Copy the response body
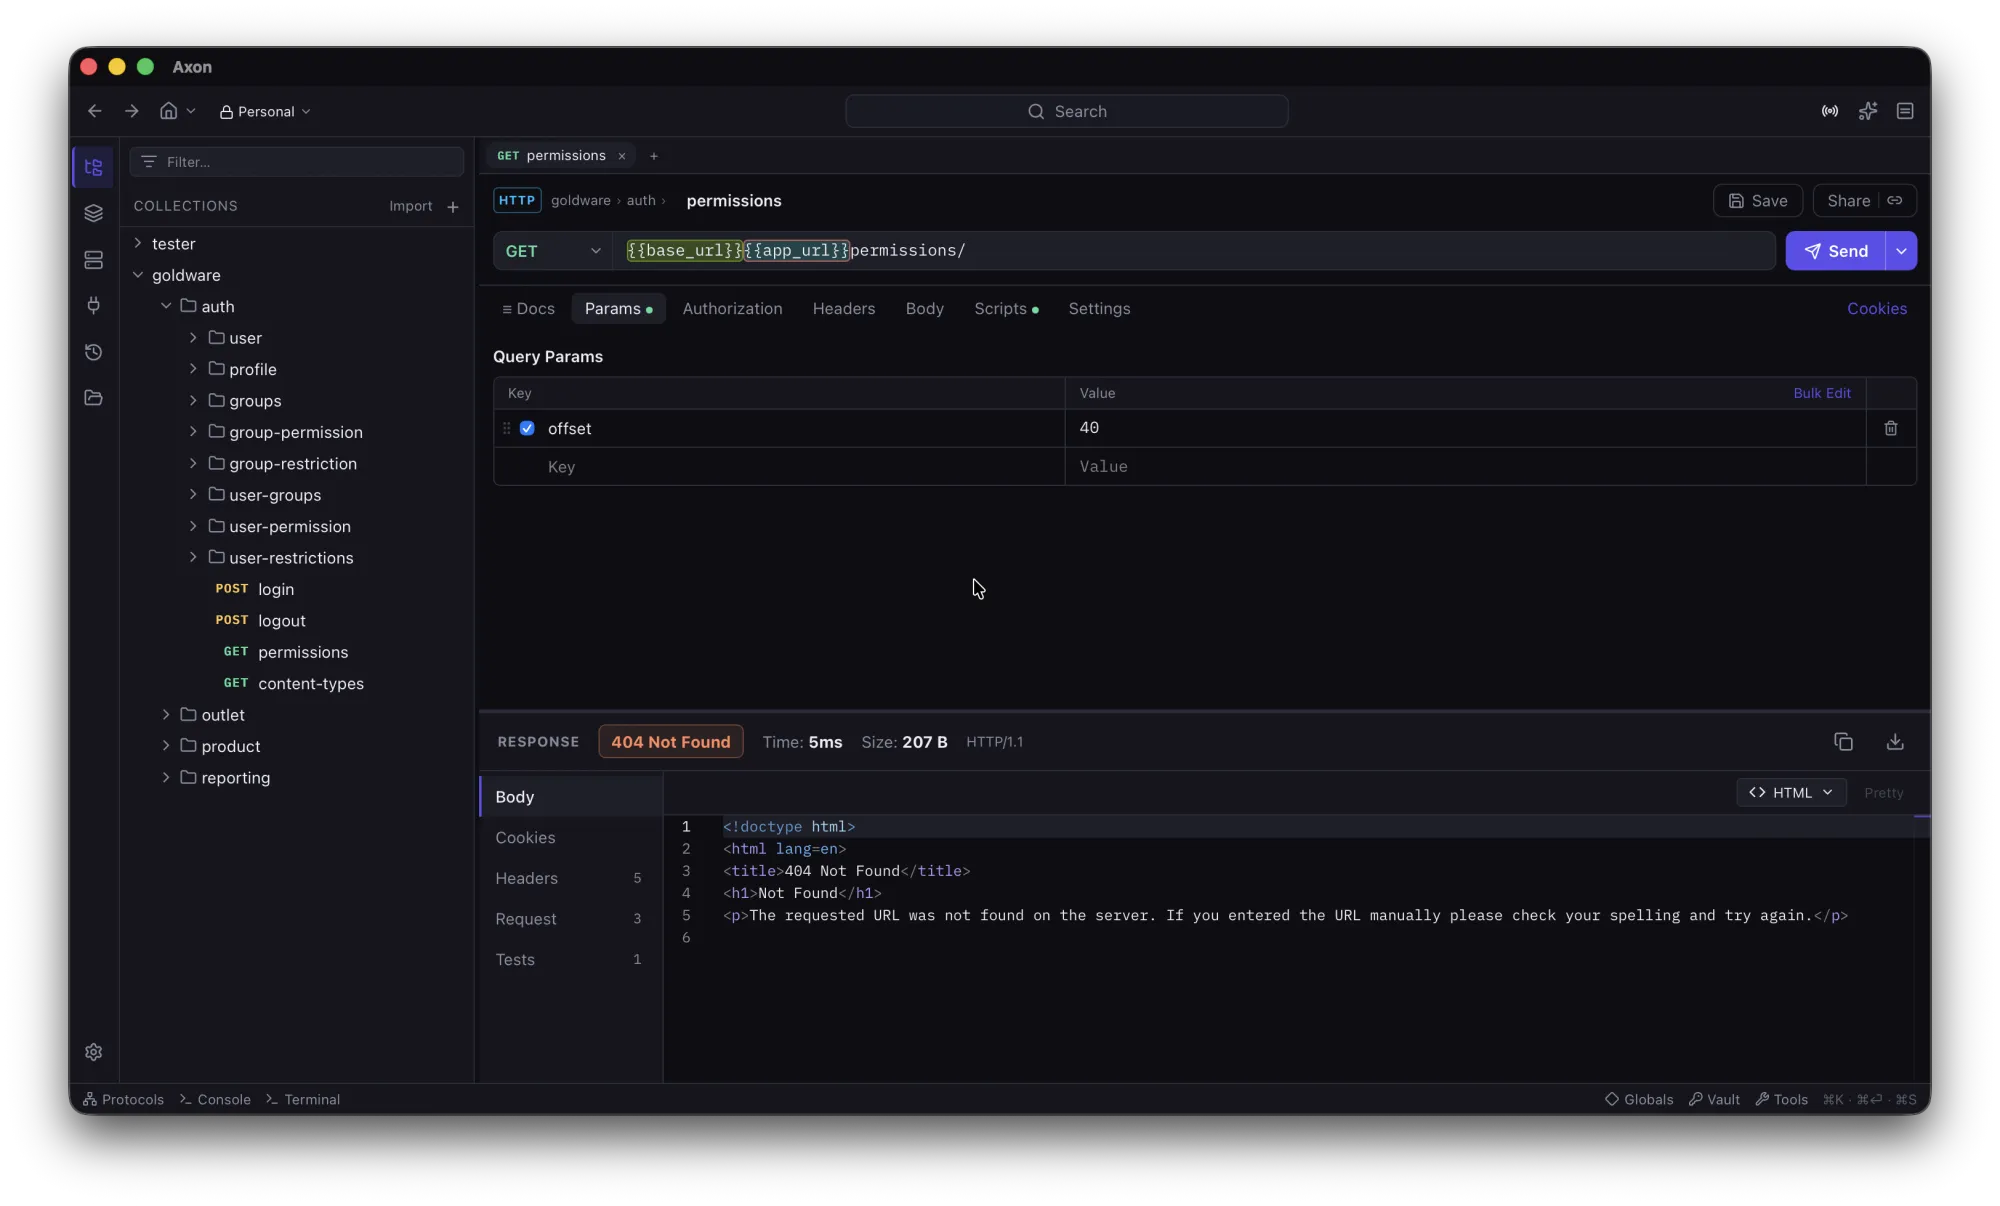 (1843, 742)
